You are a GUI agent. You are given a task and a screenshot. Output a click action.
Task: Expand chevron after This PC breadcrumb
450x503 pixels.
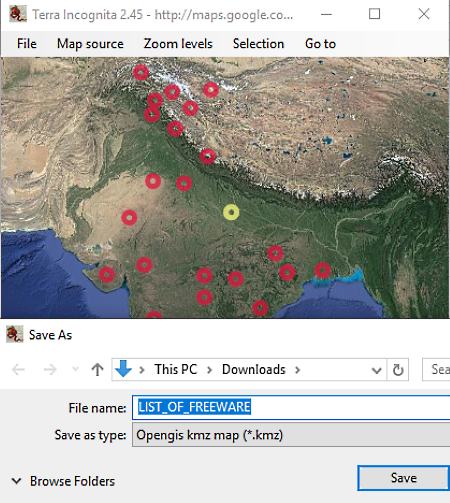tap(209, 370)
